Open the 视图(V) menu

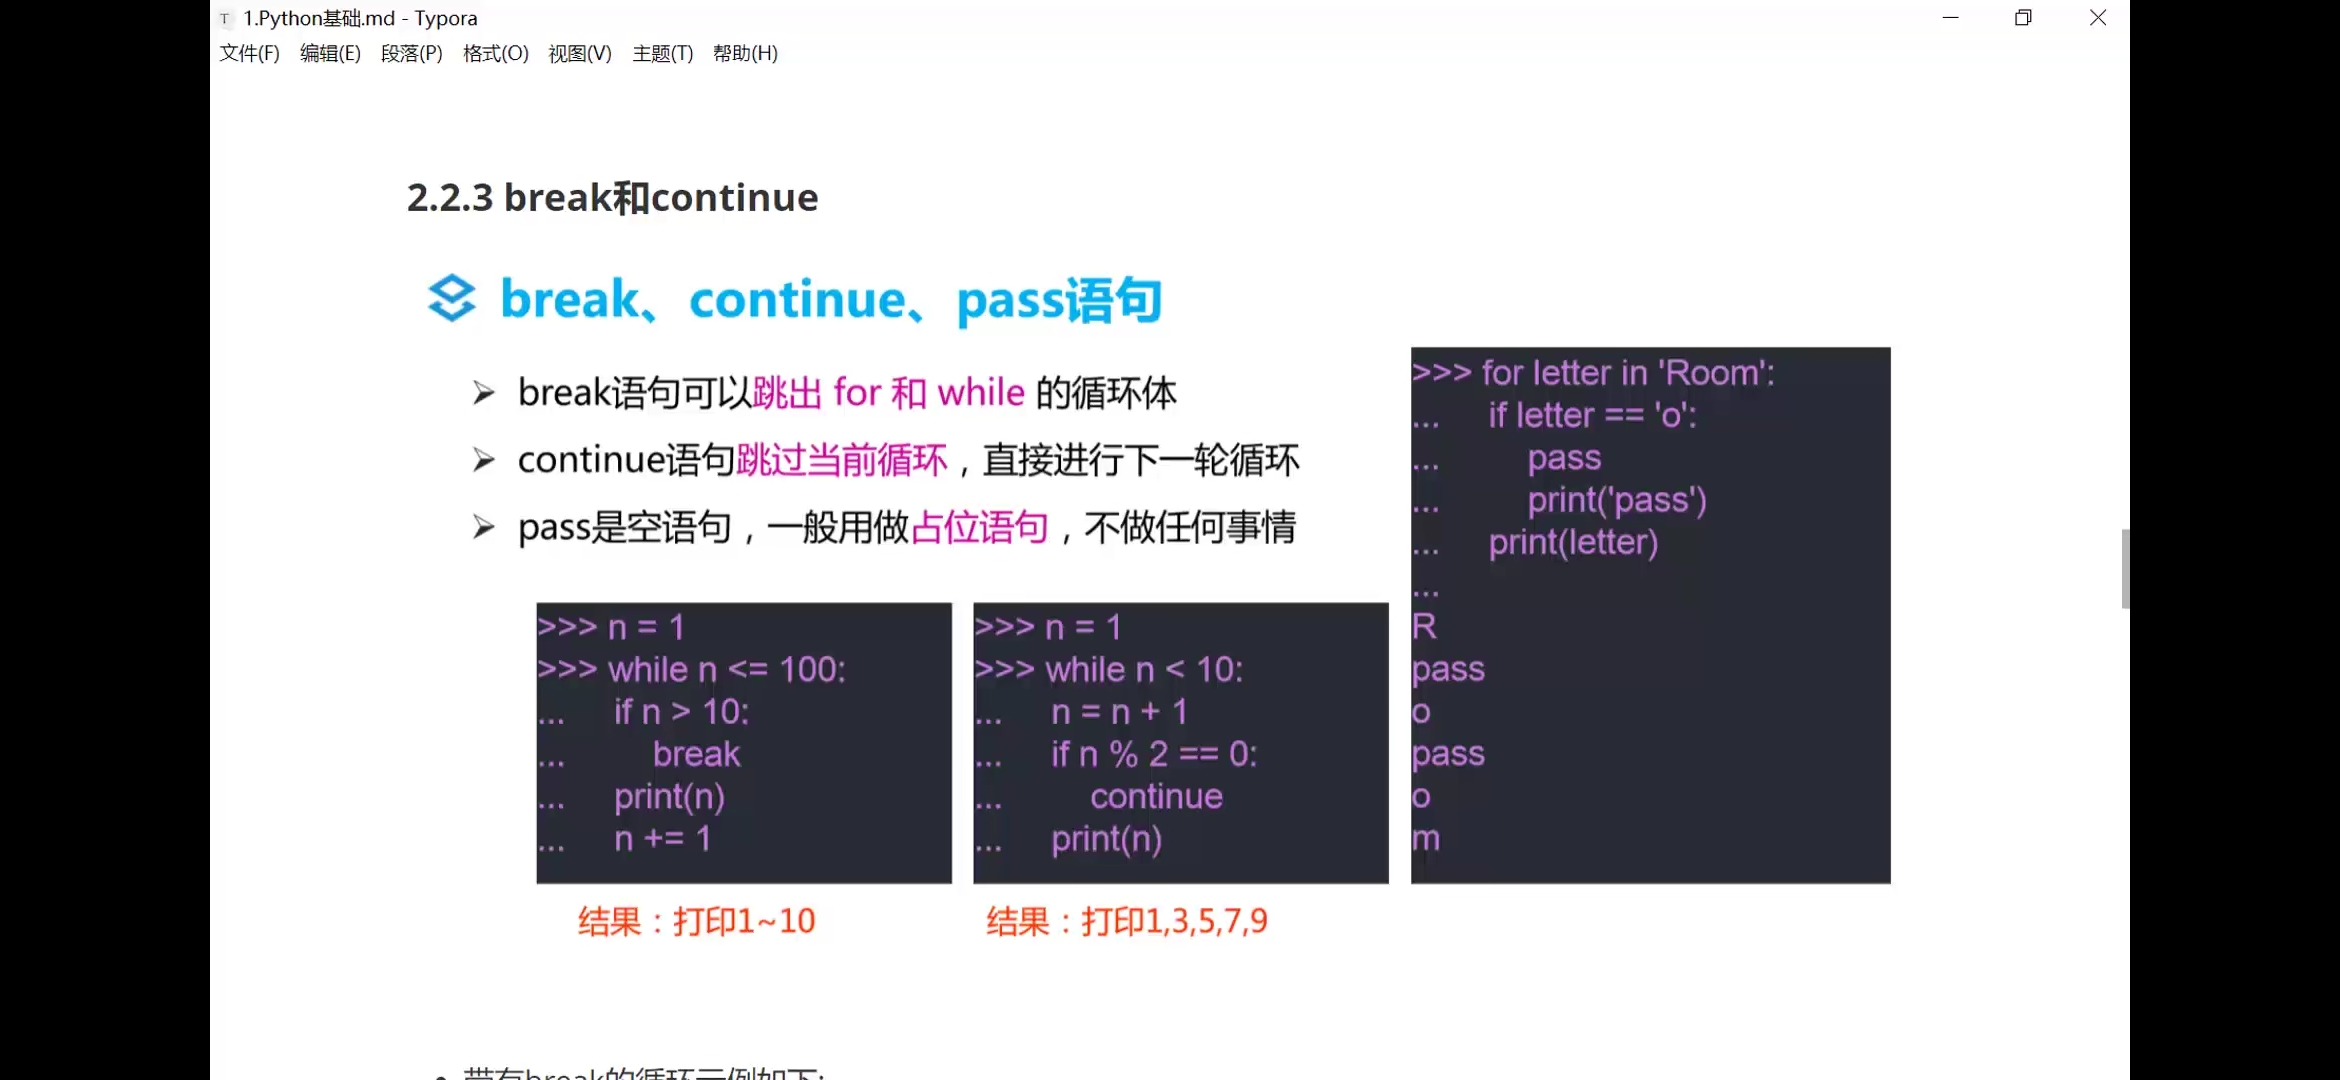coord(579,53)
